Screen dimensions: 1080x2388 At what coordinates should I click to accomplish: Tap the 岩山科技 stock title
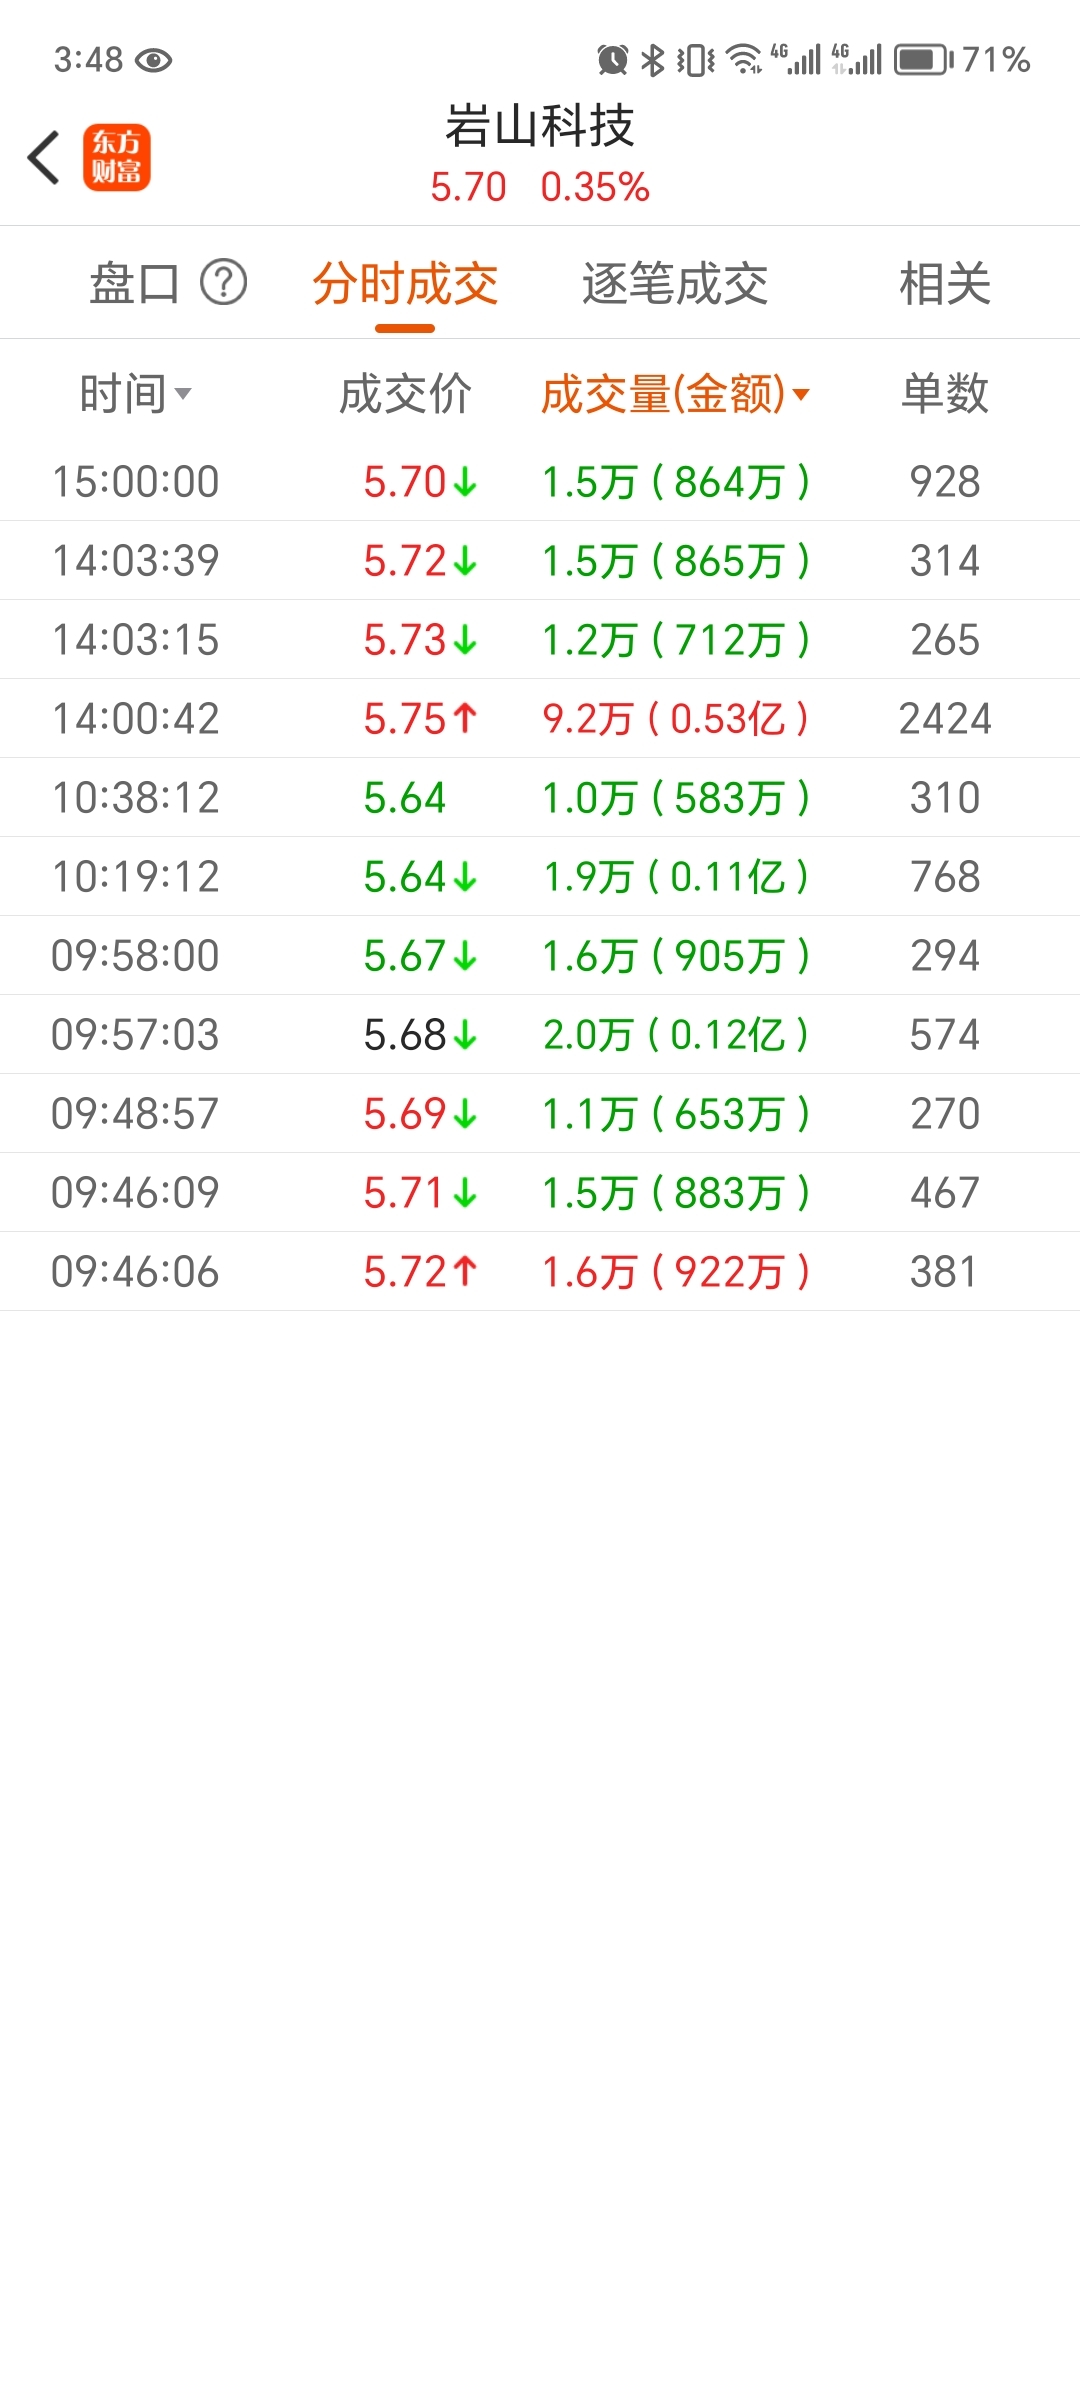[x=540, y=127]
